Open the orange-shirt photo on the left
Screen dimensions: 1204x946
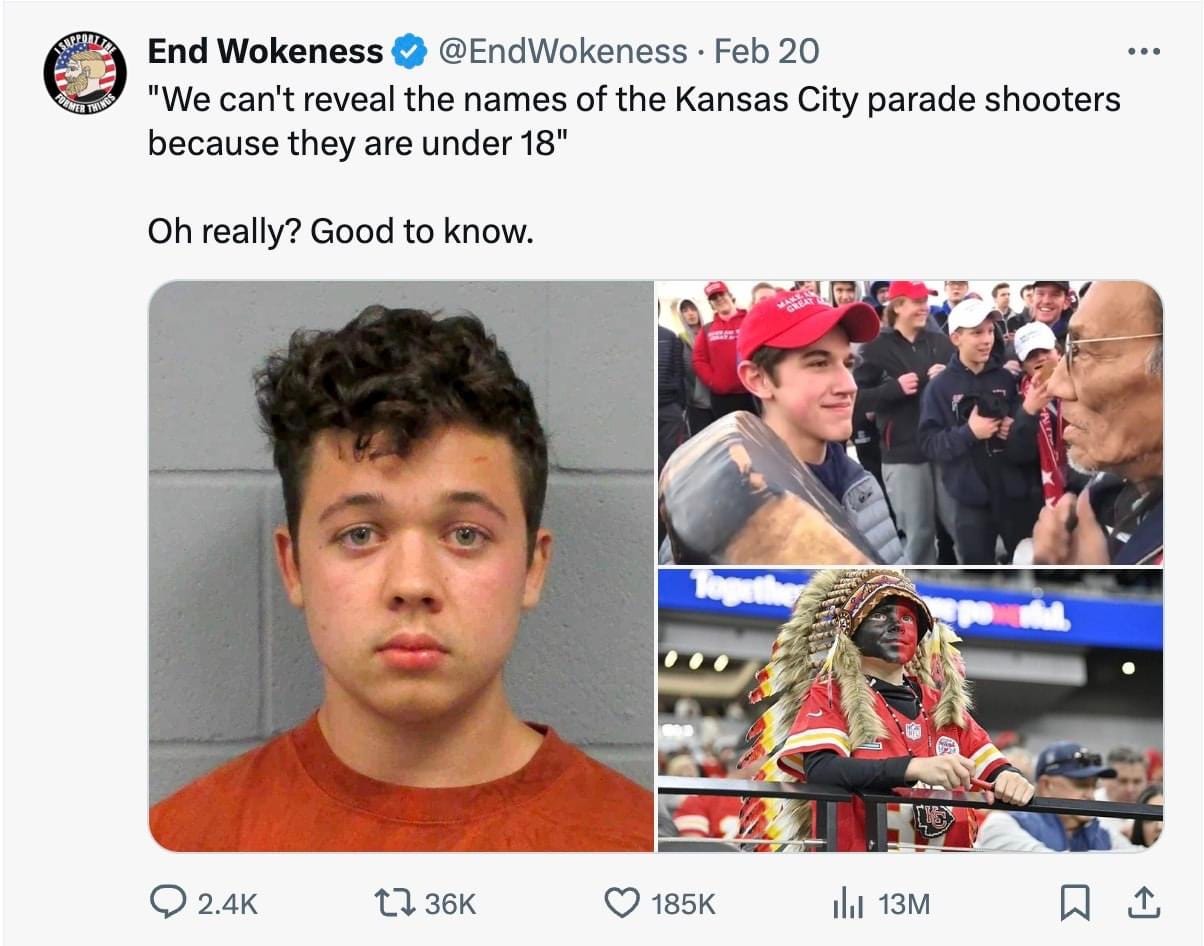[401, 566]
